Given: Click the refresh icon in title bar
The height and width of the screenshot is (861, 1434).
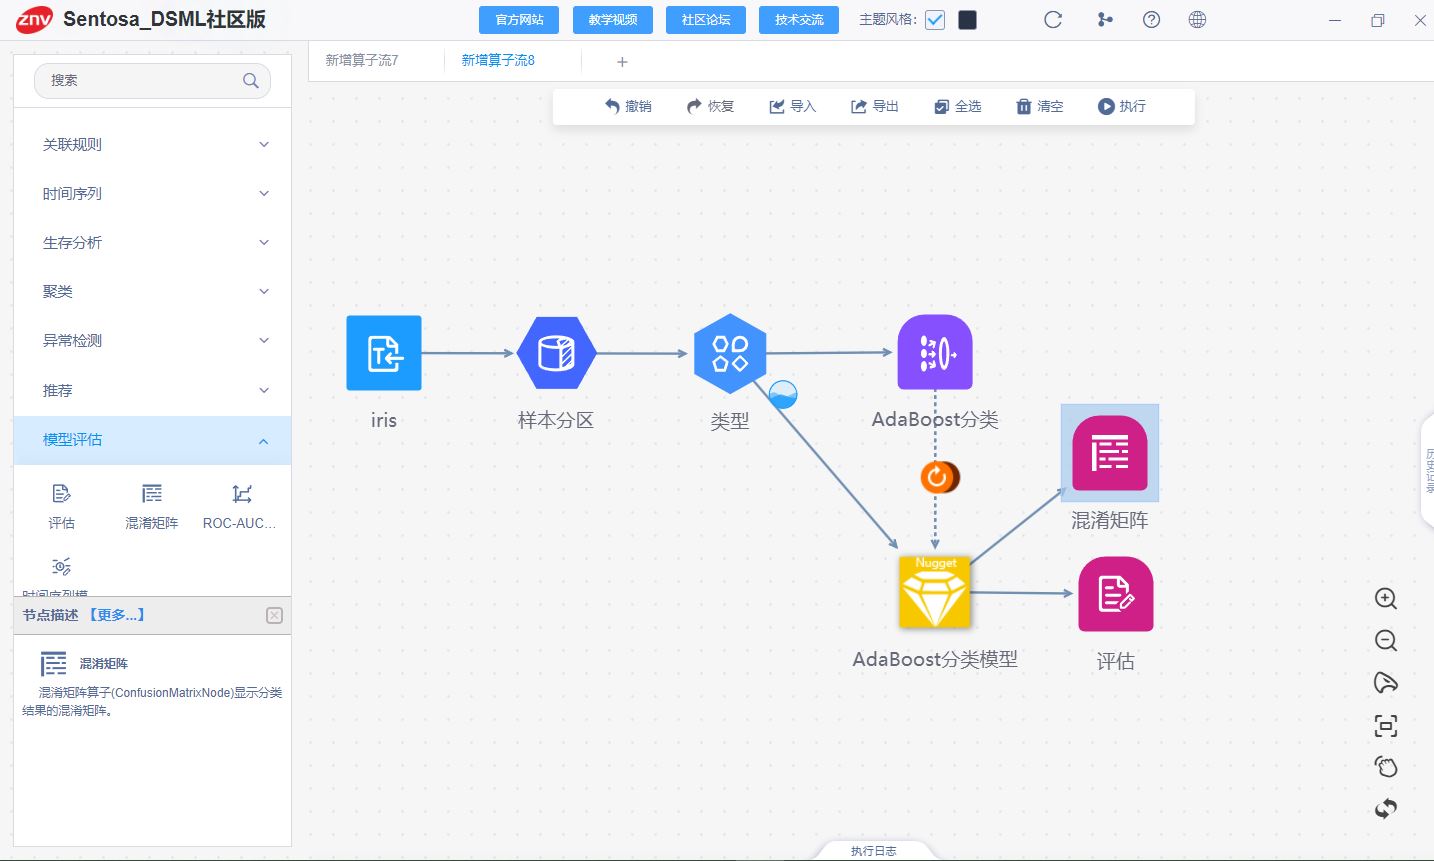Looking at the screenshot, I should coord(1053,20).
